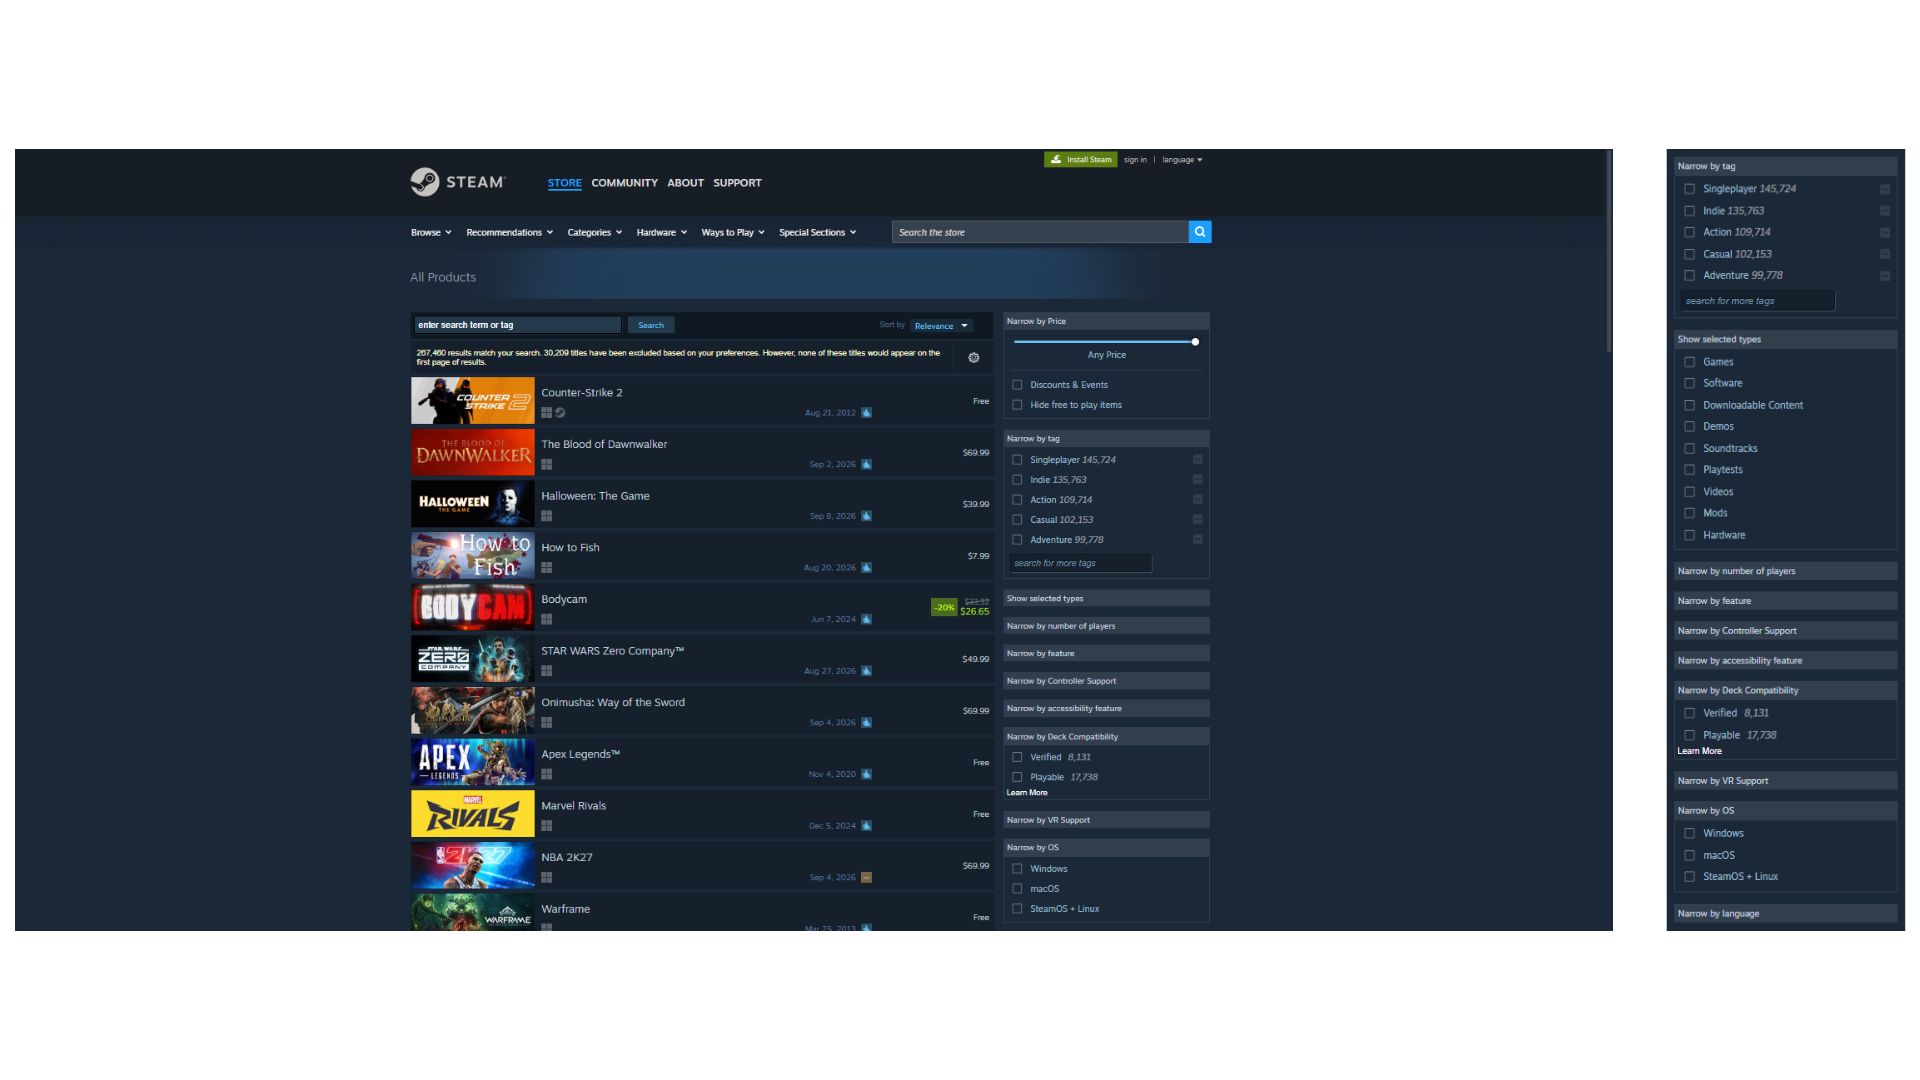Image resolution: width=1920 pixels, height=1080 pixels.
Task: Click the blue magnifier store search icon
Action: (x=1200, y=232)
